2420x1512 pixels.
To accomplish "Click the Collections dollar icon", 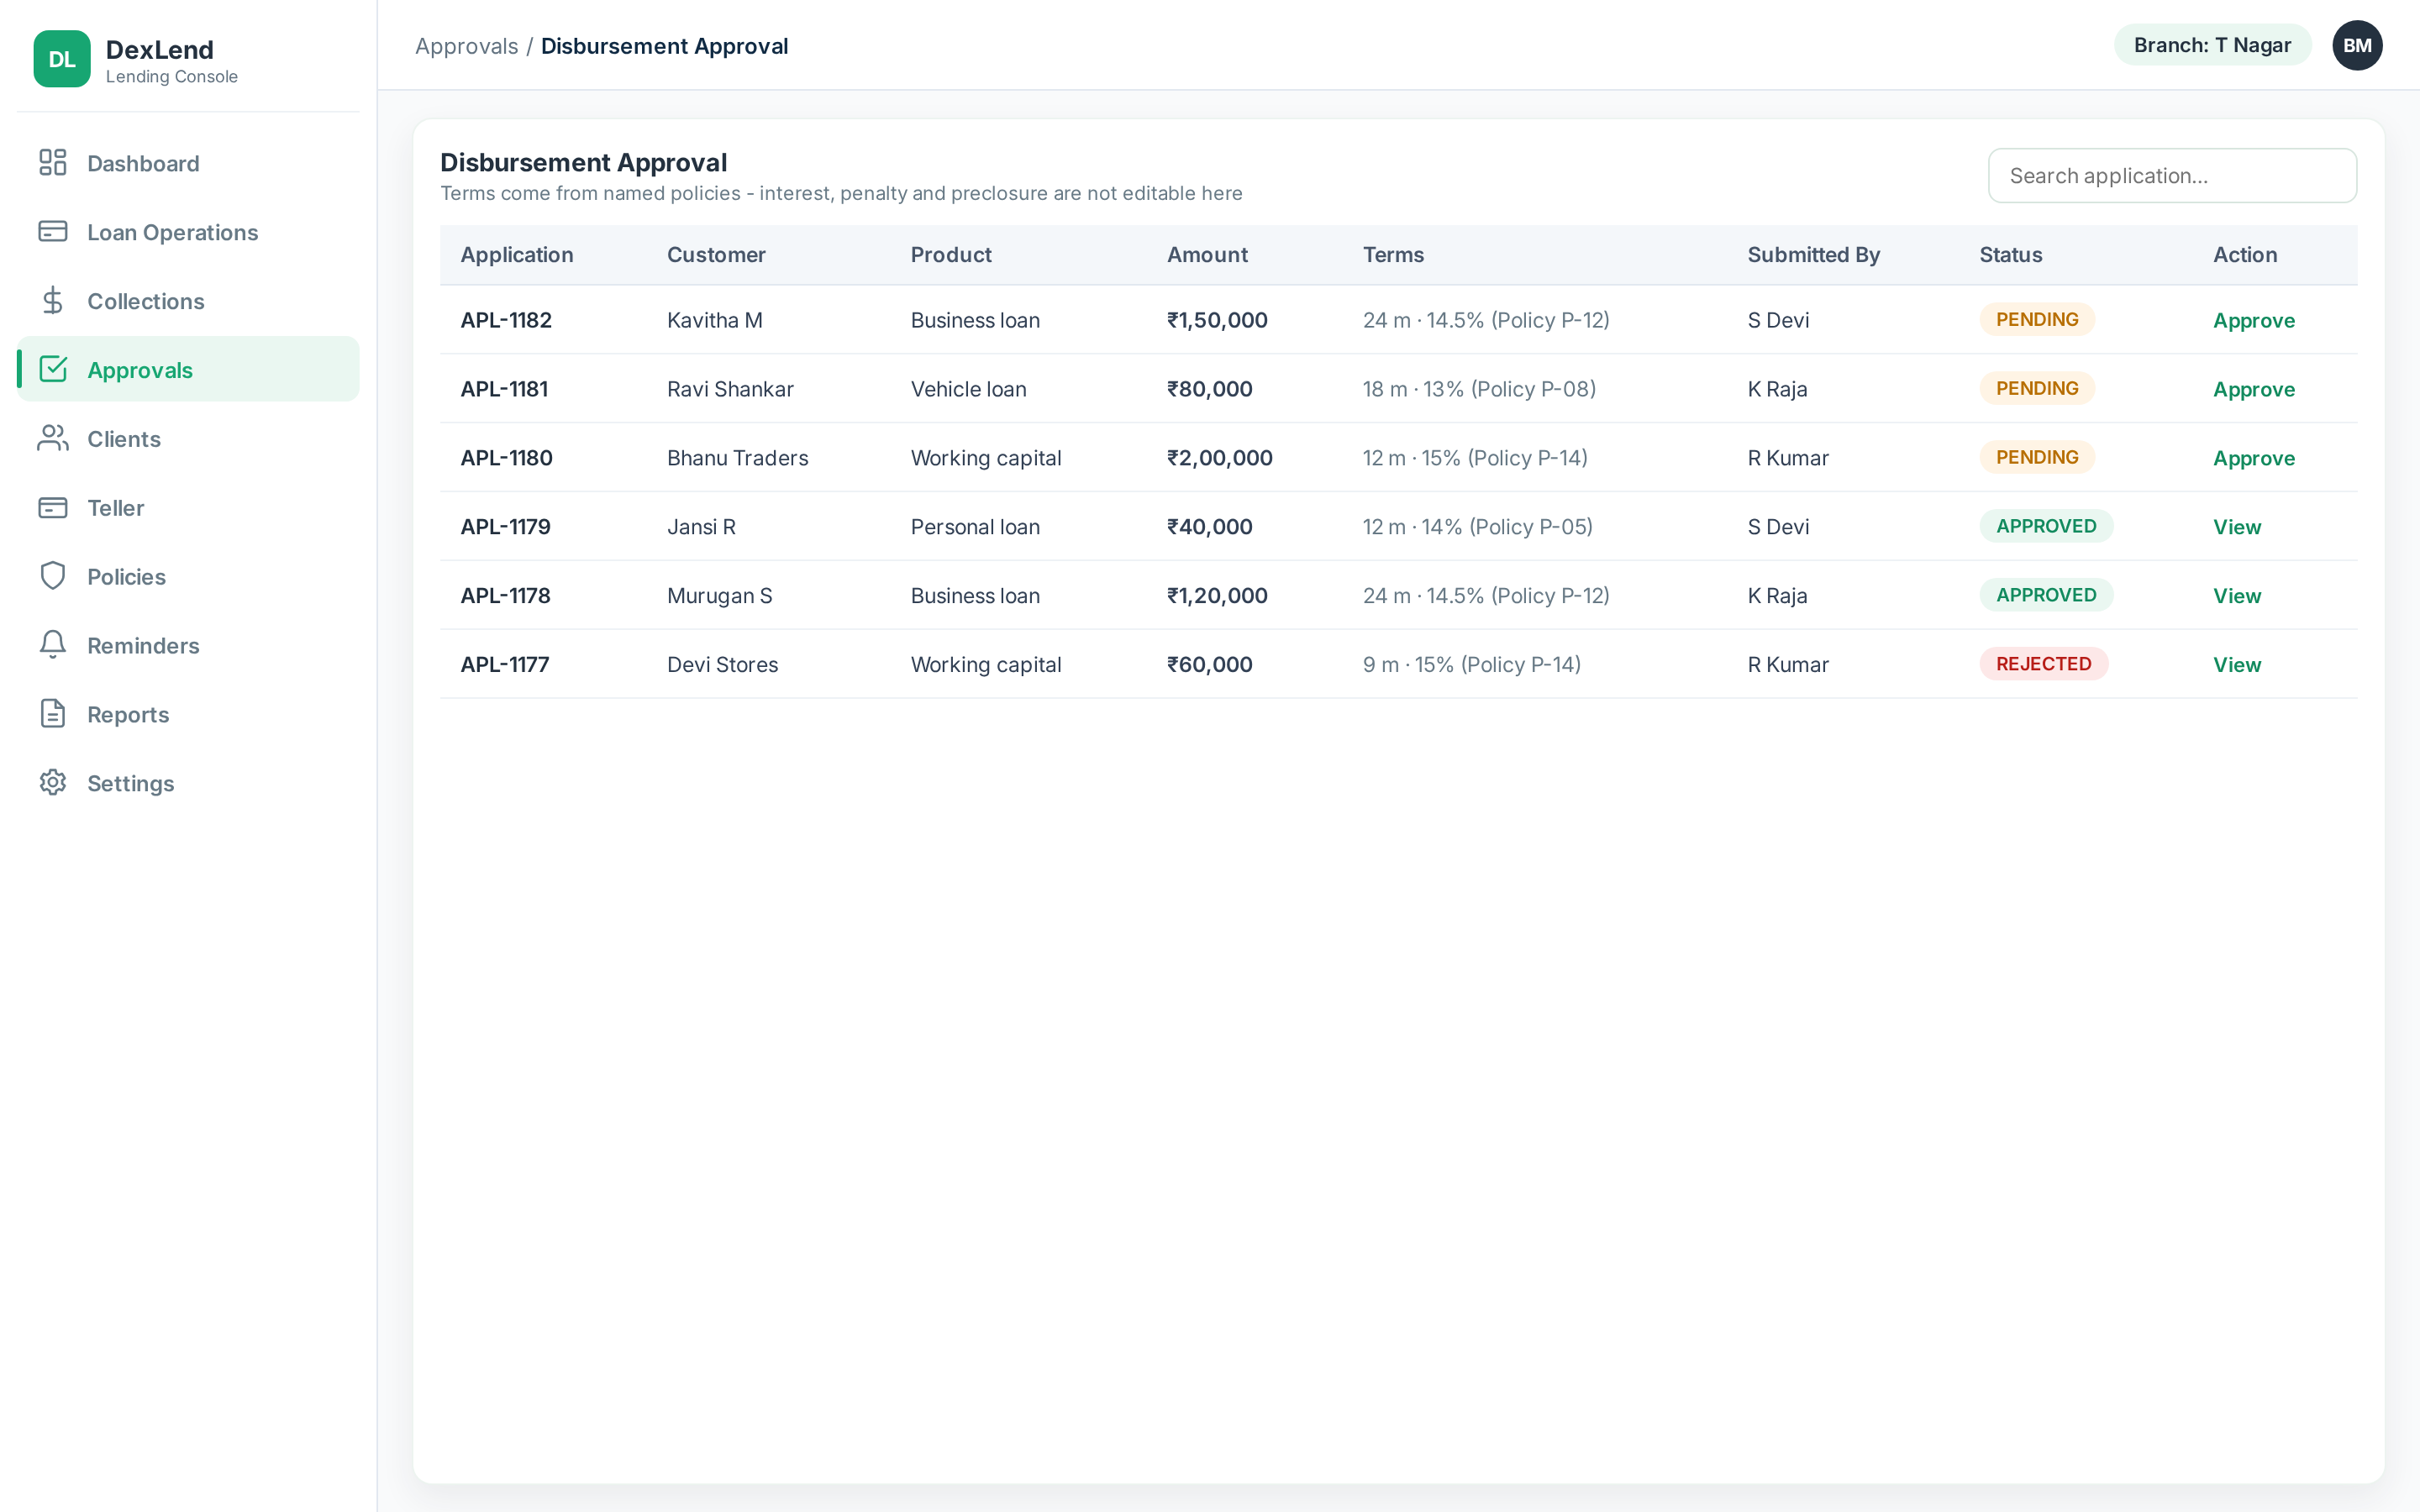I will point(53,300).
